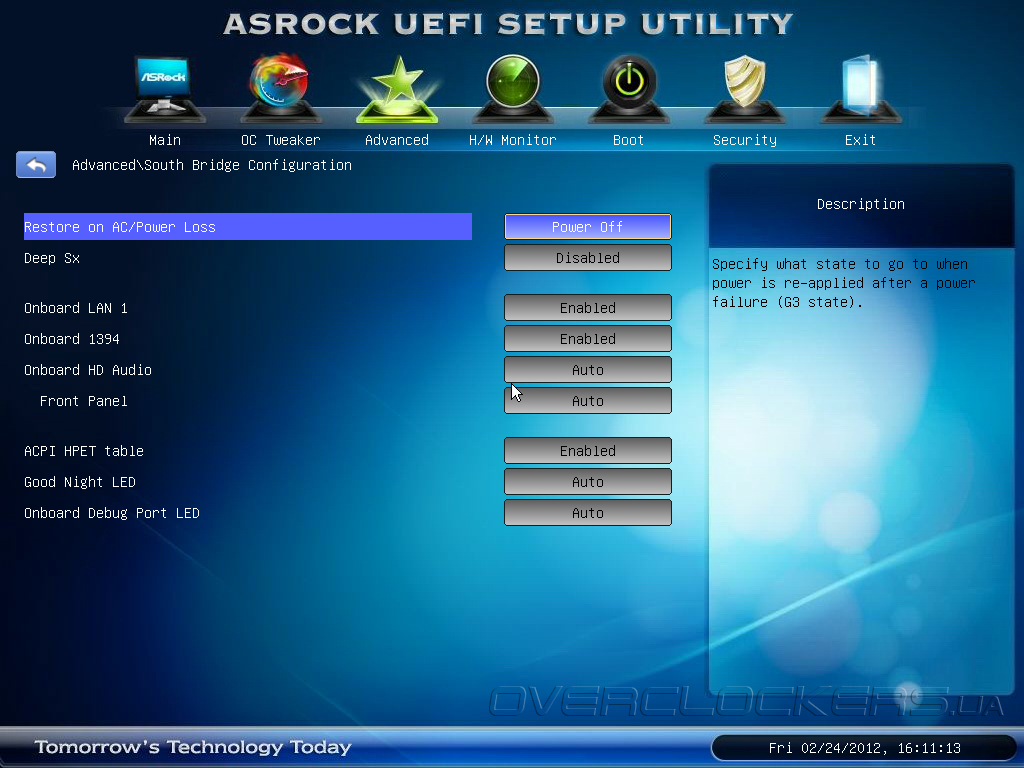The width and height of the screenshot is (1024, 768).
Task: Open the Power Off value dropdown
Action: [x=588, y=227]
